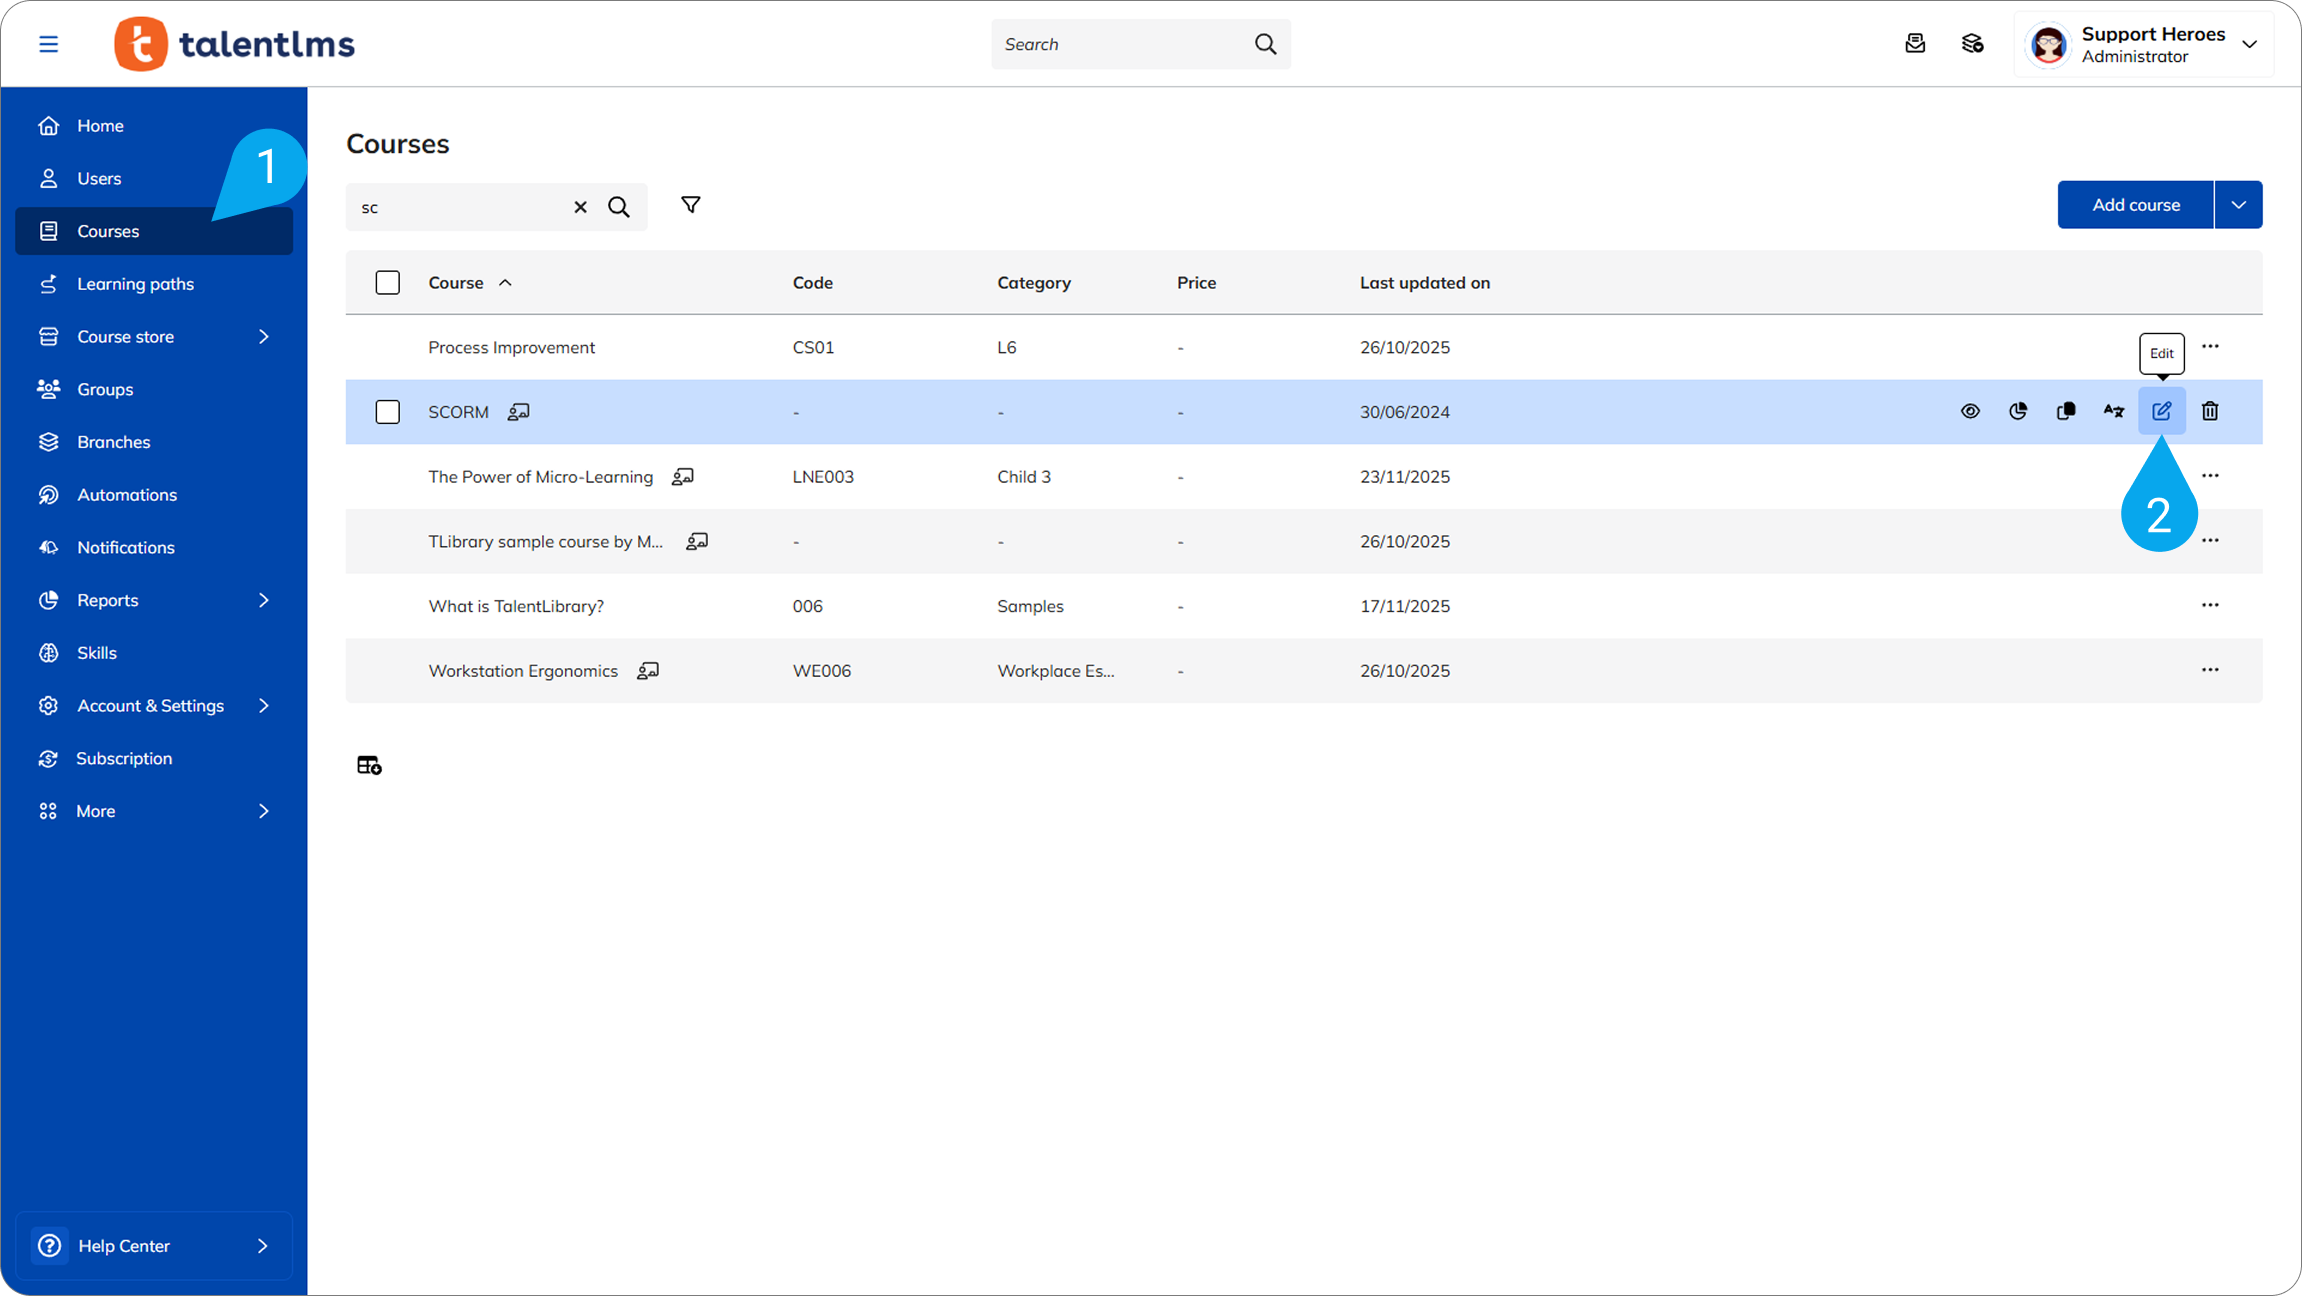The width and height of the screenshot is (2302, 1296).
Task: Open the Workstation Ergonomics course
Action: coord(523,671)
